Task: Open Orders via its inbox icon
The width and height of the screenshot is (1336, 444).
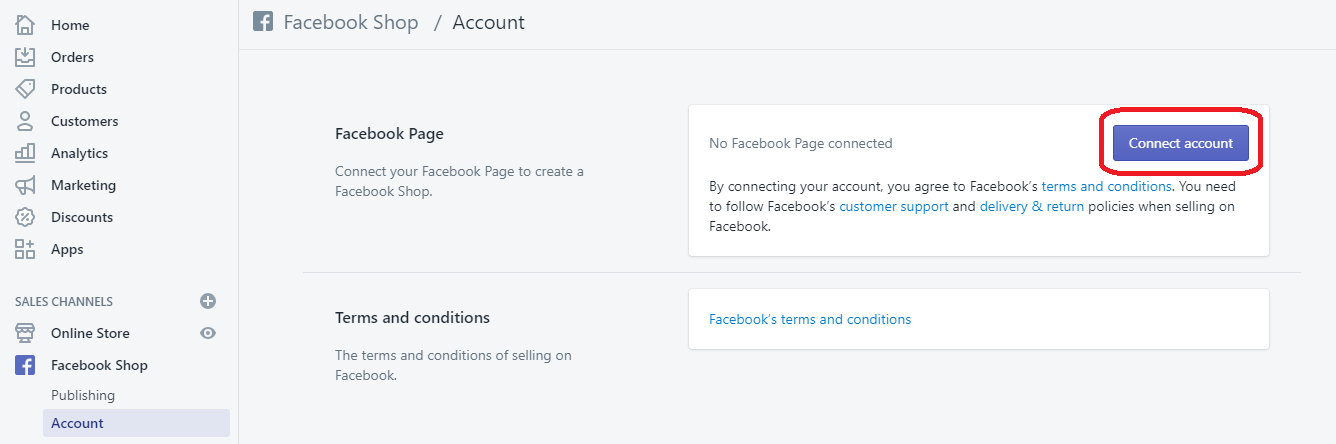Action: 25,57
